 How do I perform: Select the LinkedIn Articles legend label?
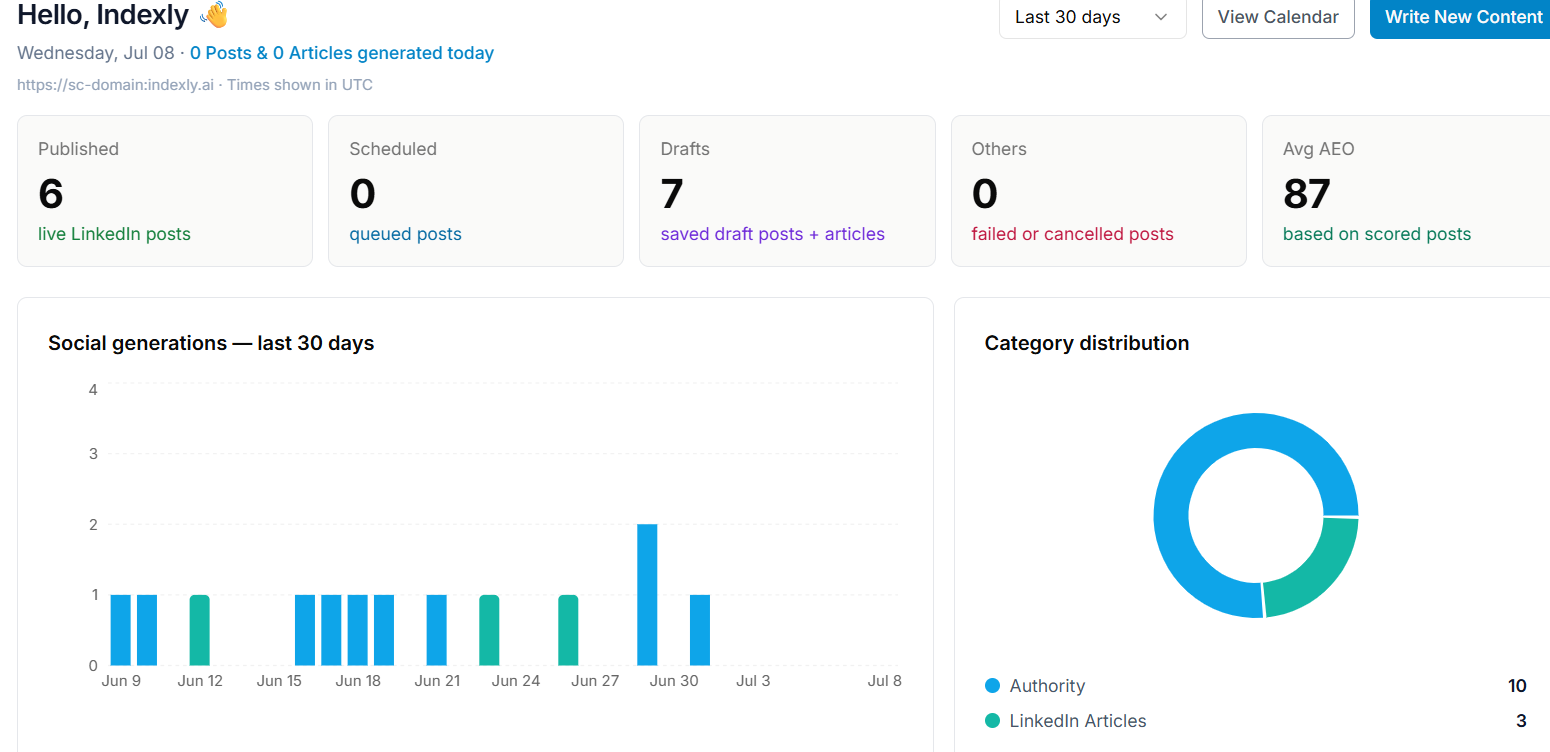[1078, 721]
